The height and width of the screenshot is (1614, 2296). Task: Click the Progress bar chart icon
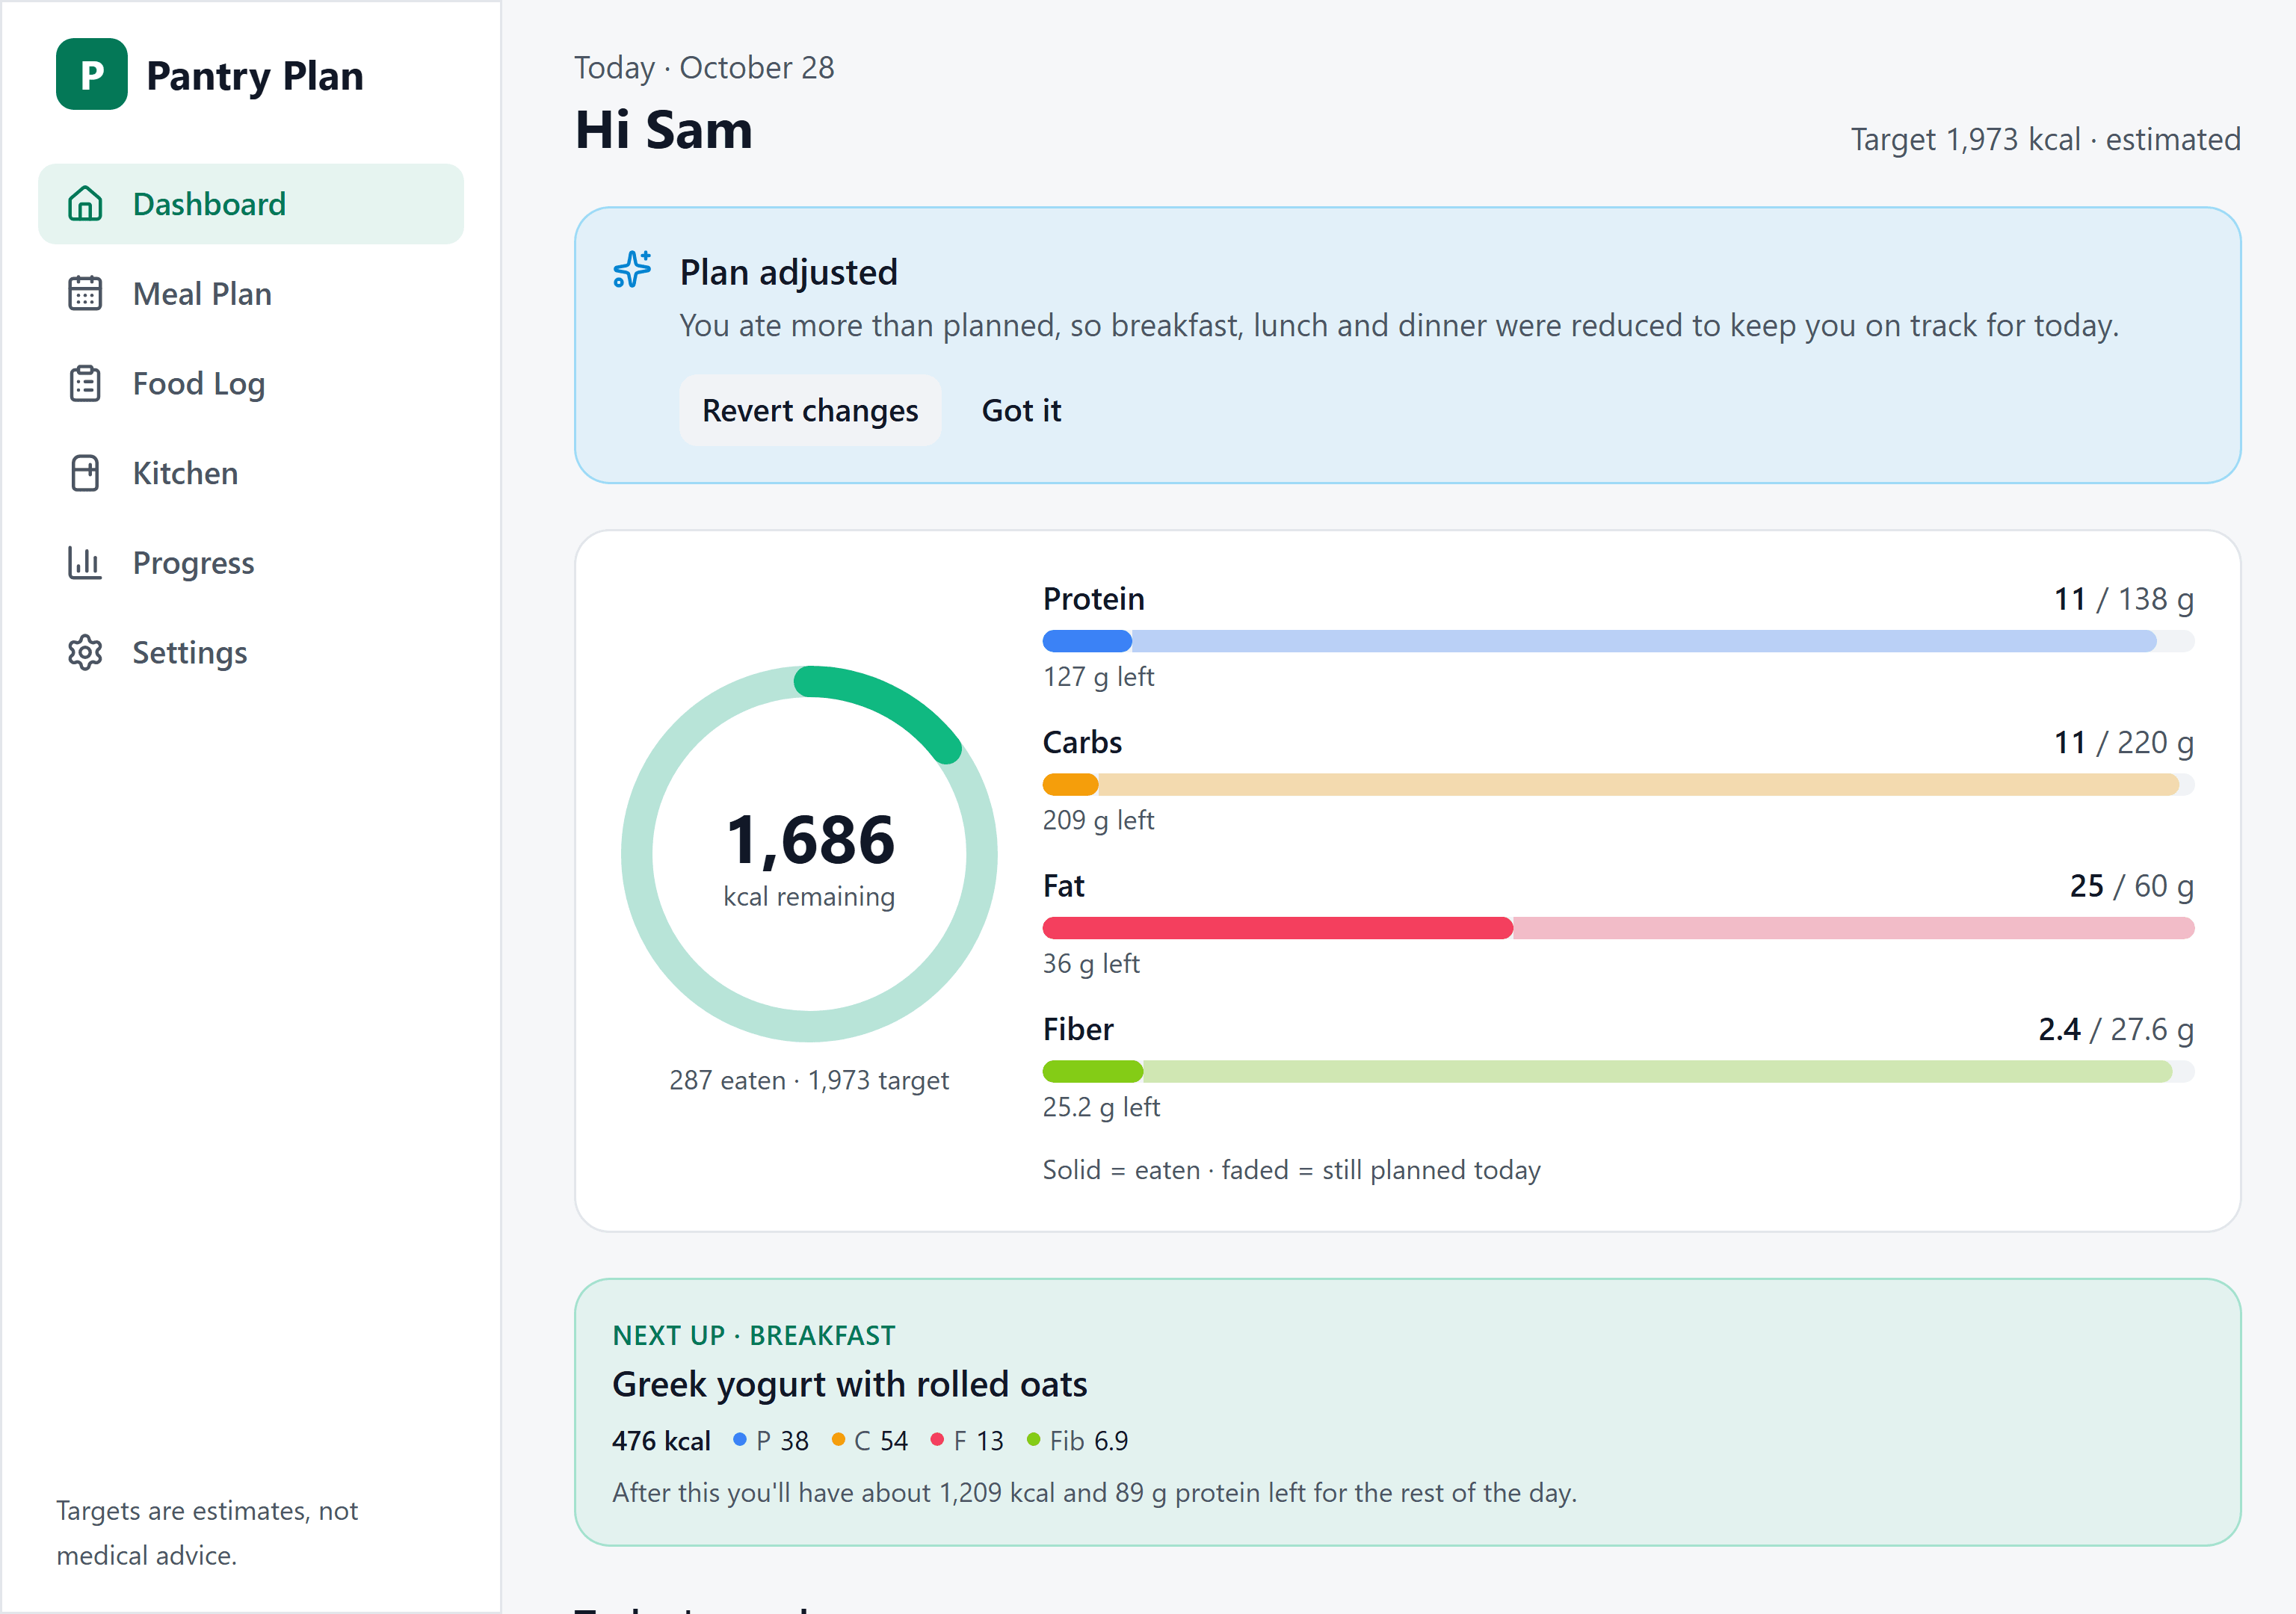tap(85, 563)
